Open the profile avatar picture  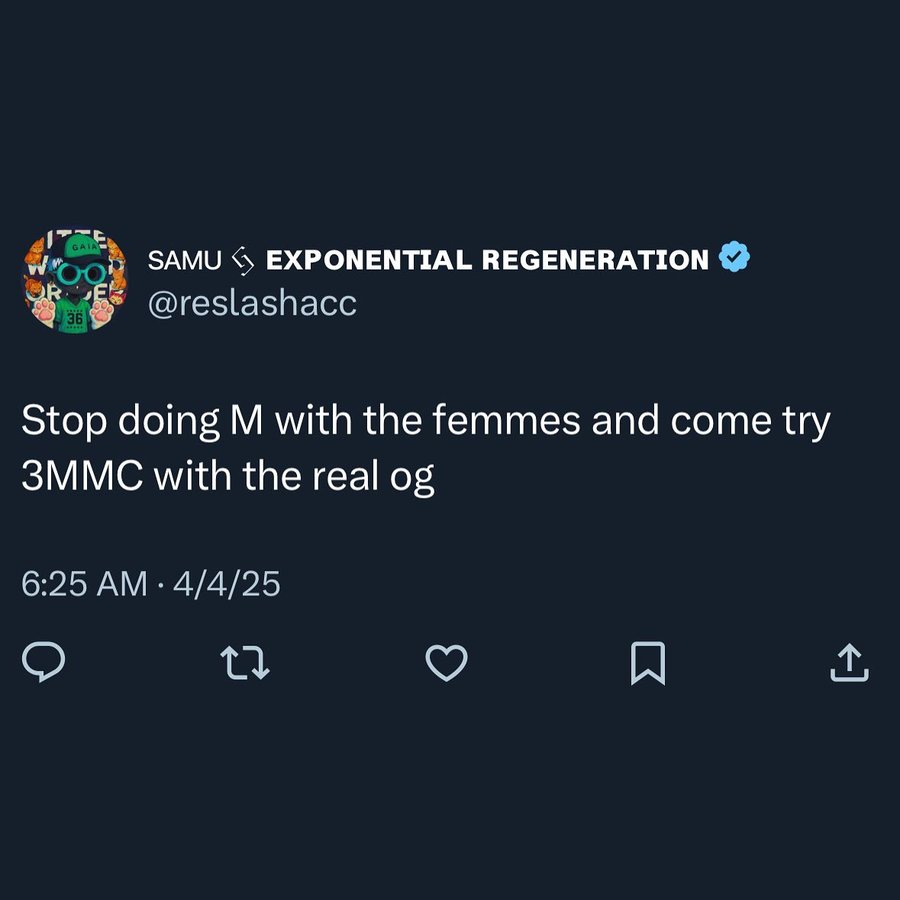point(75,281)
